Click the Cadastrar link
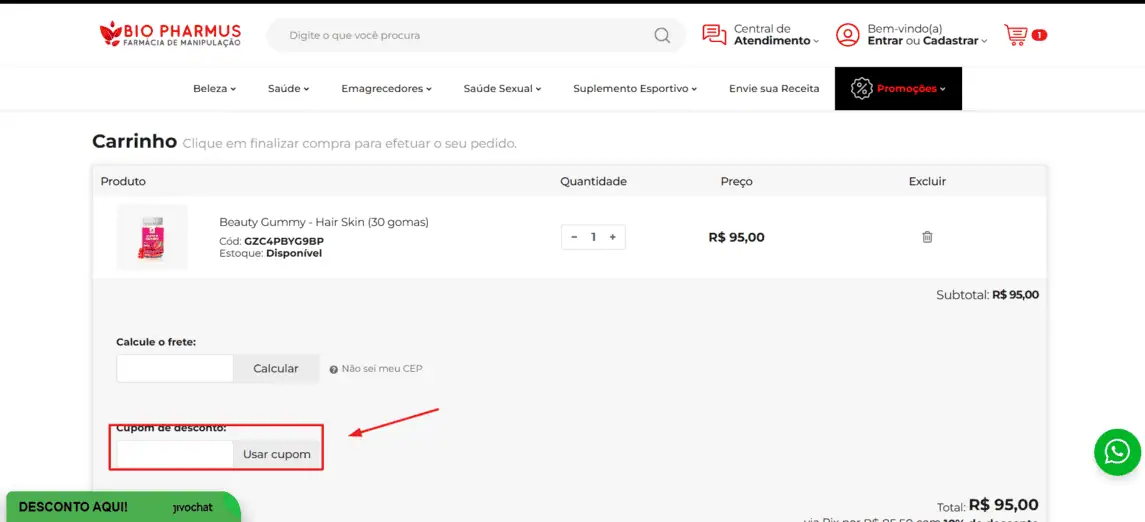This screenshot has width=1145, height=522. (x=950, y=41)
